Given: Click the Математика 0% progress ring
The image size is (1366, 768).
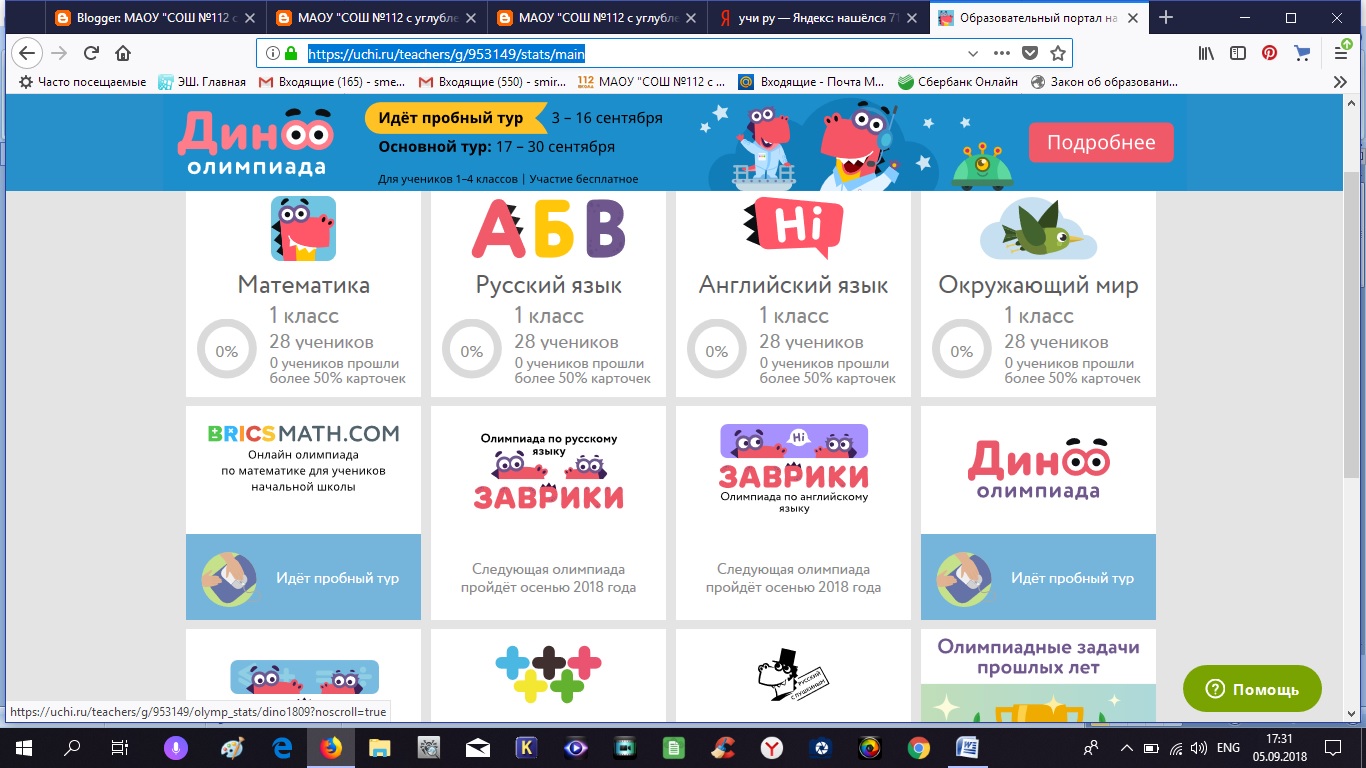Looking at the screenshot, I should click(x=226, y=351).
